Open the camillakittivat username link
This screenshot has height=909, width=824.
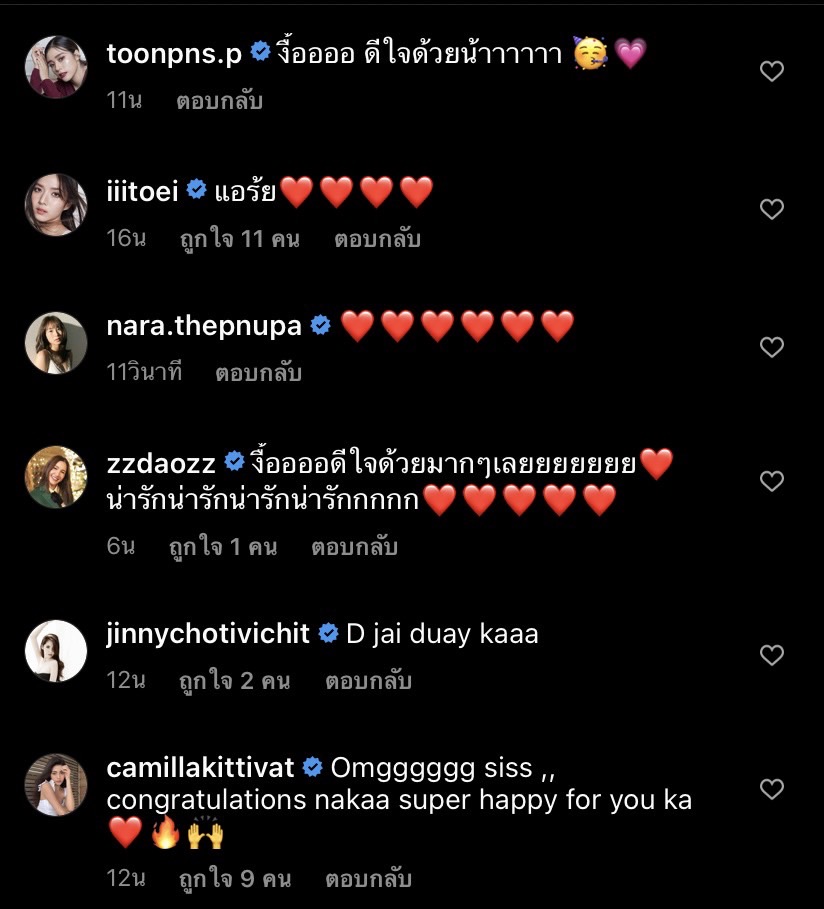point(200,768)
